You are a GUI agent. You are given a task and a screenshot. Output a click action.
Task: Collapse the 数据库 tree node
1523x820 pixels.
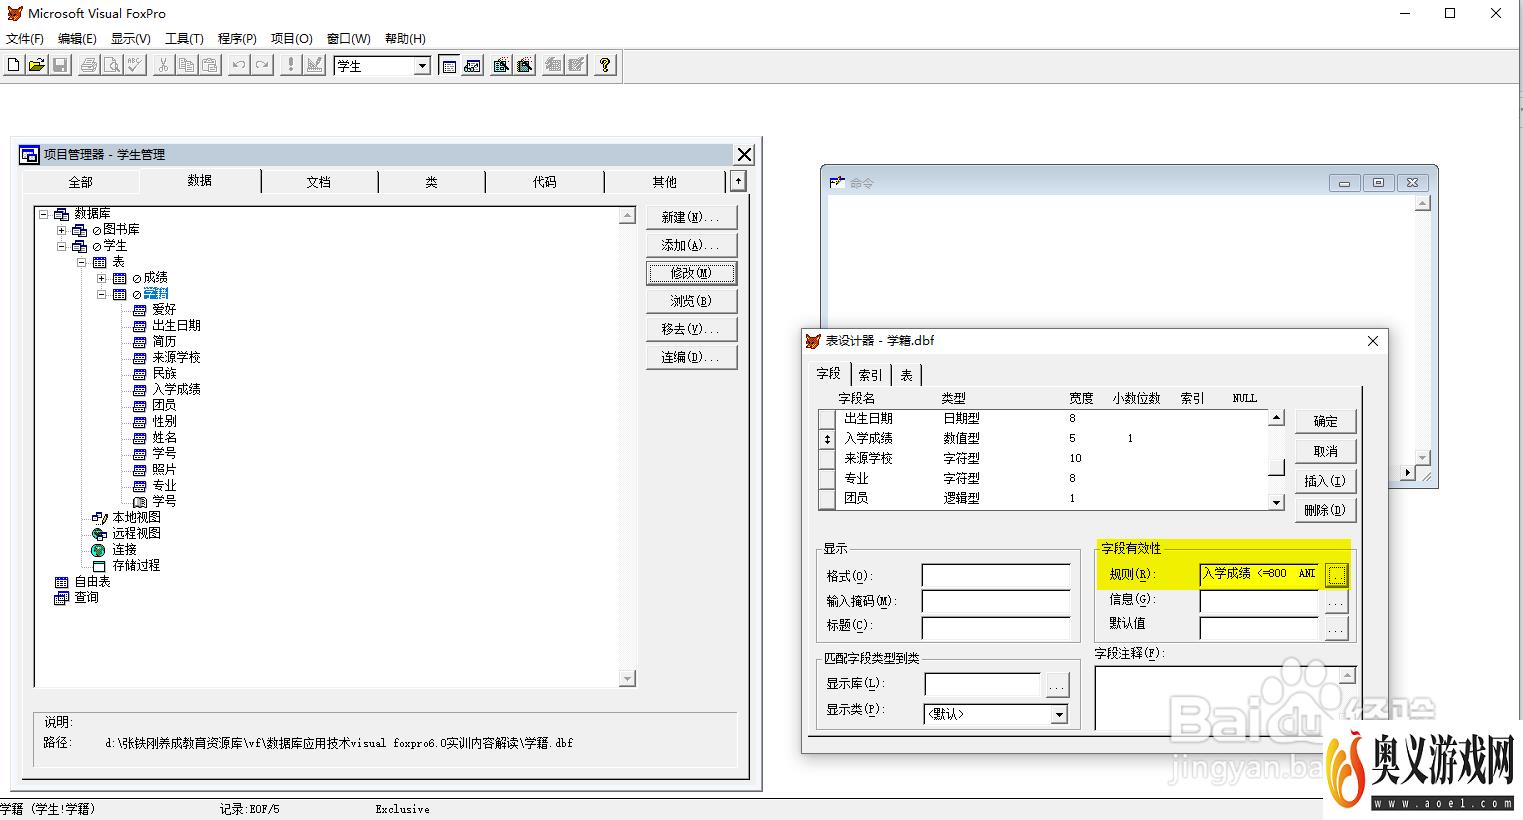pos(43,213)
